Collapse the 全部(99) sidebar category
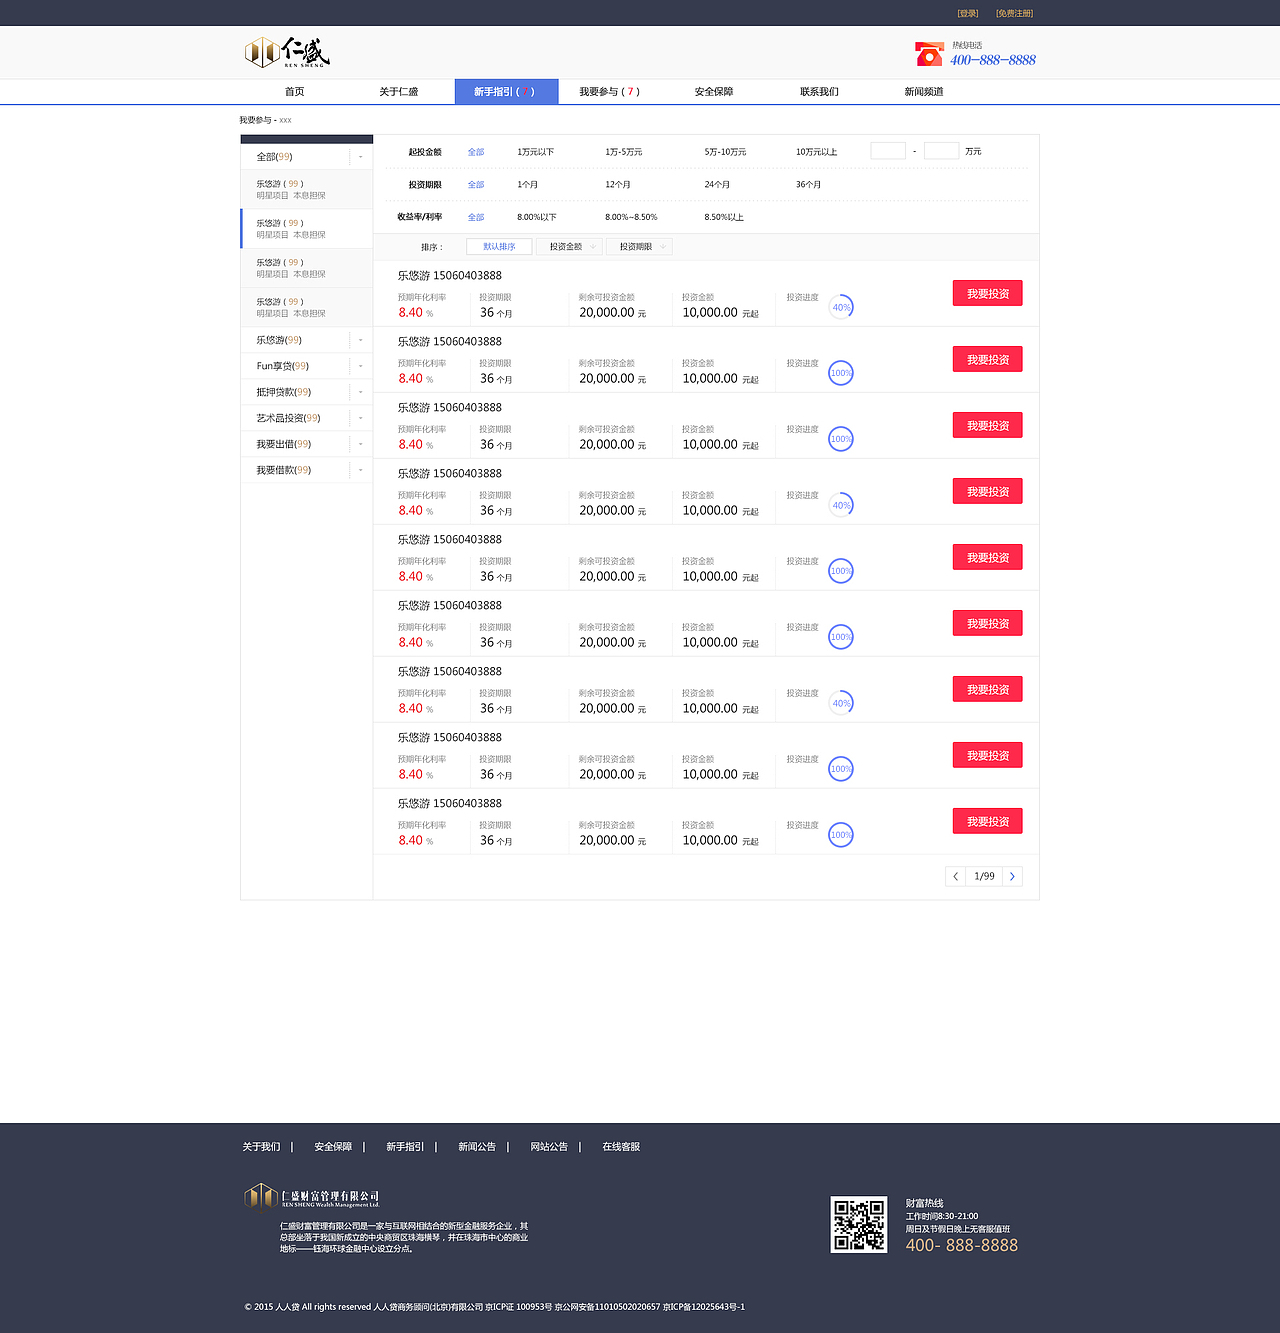 coord(361,157)
